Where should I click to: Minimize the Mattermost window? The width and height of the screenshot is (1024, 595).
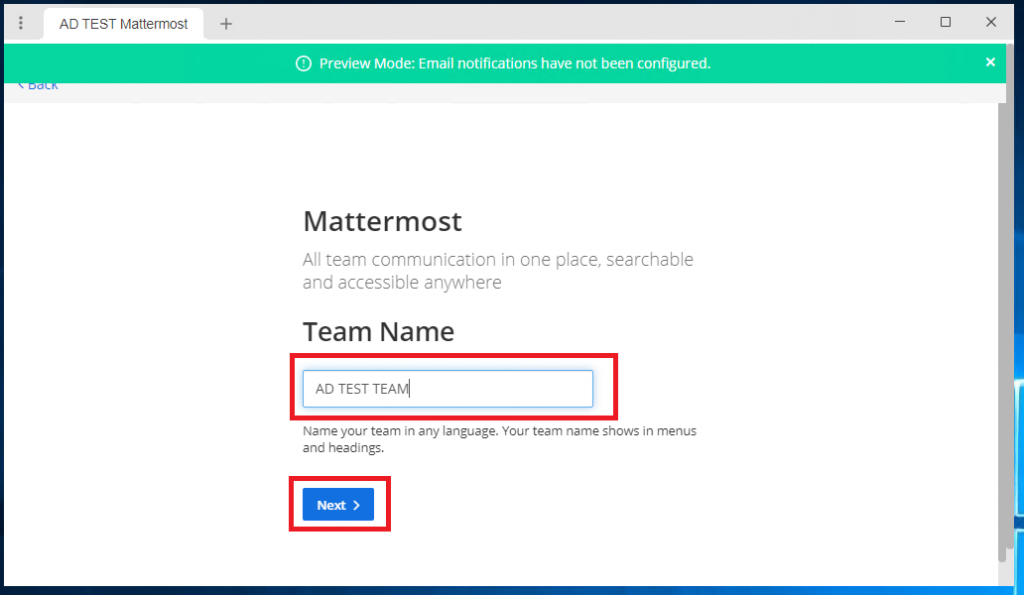pyautogui.click(x=899, y=22)
